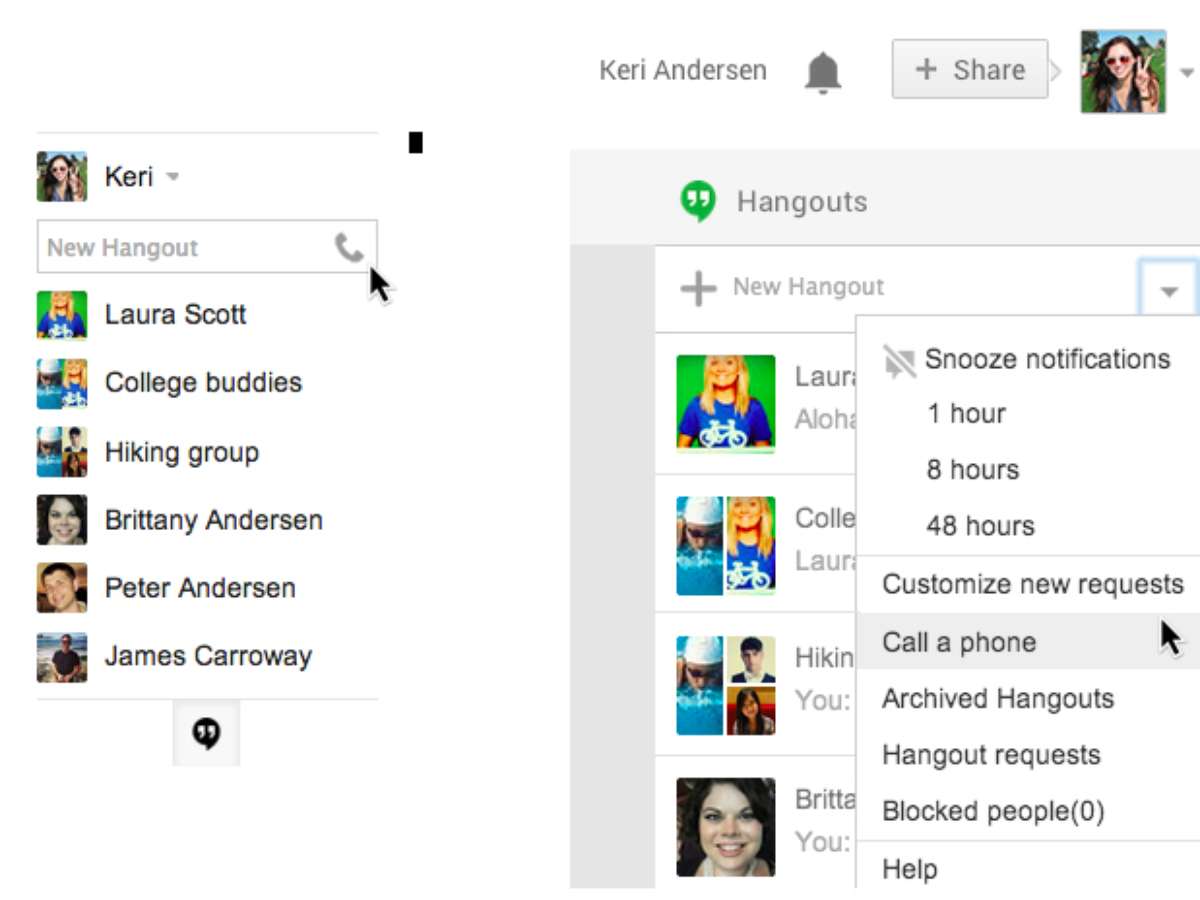
Task: Click the plus icon beside New Hangout
Action: 698,288
